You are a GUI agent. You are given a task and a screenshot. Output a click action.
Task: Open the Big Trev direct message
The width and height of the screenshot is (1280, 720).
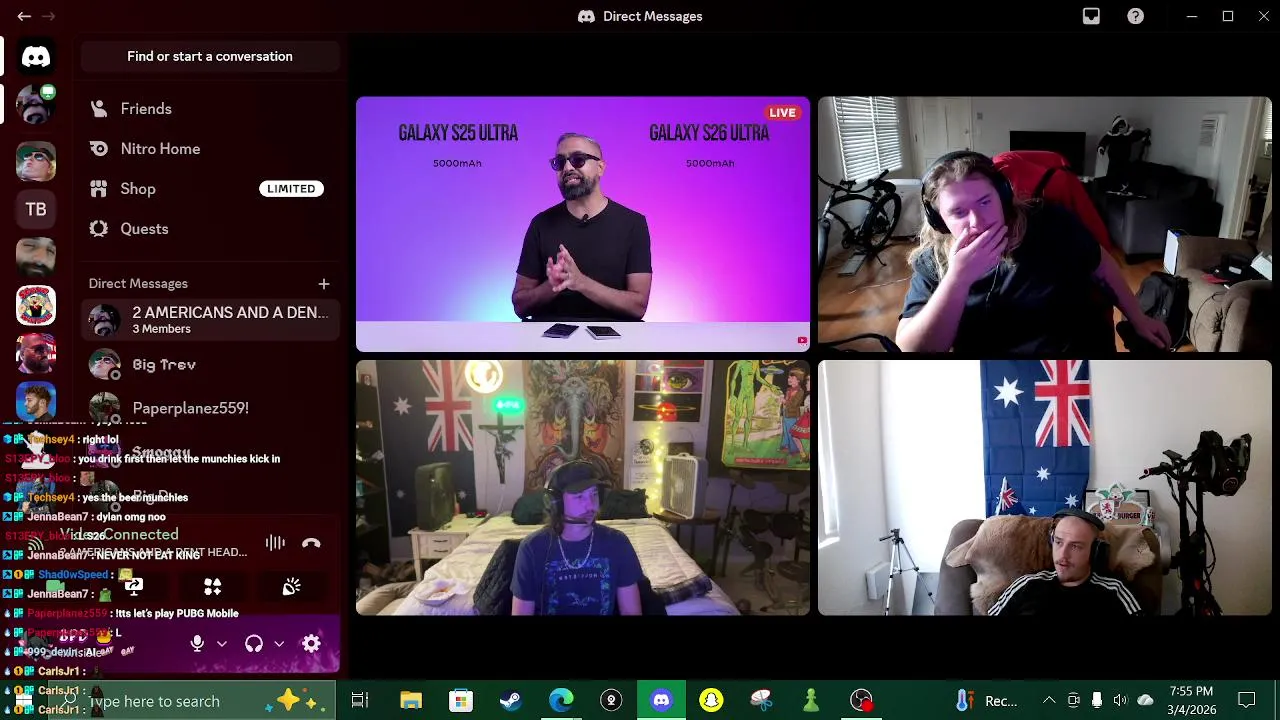tap(210, 365)
